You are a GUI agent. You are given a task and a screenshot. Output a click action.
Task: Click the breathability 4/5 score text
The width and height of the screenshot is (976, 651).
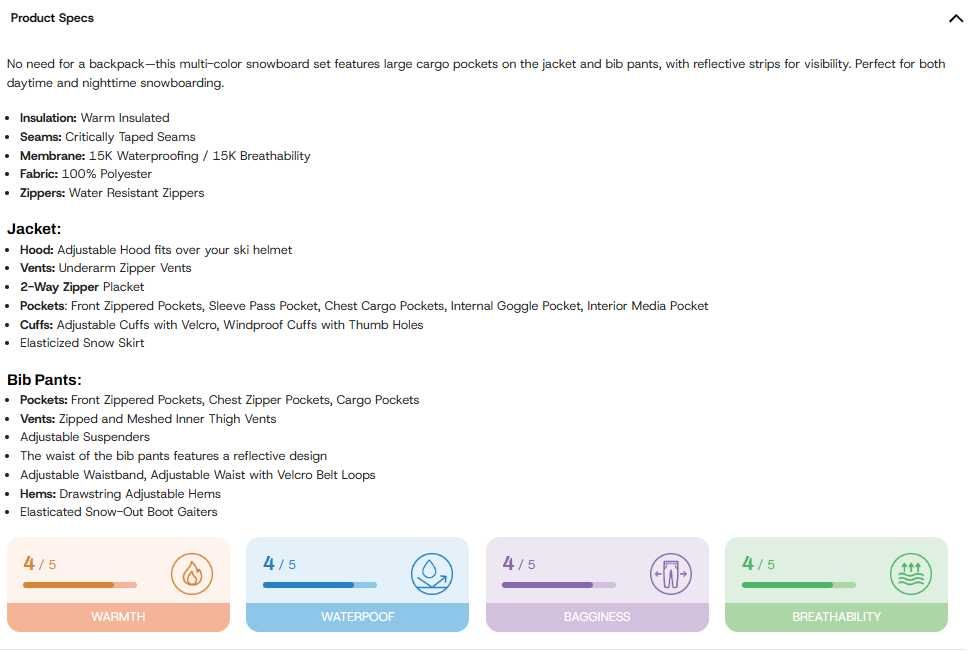tap(759, 564)
